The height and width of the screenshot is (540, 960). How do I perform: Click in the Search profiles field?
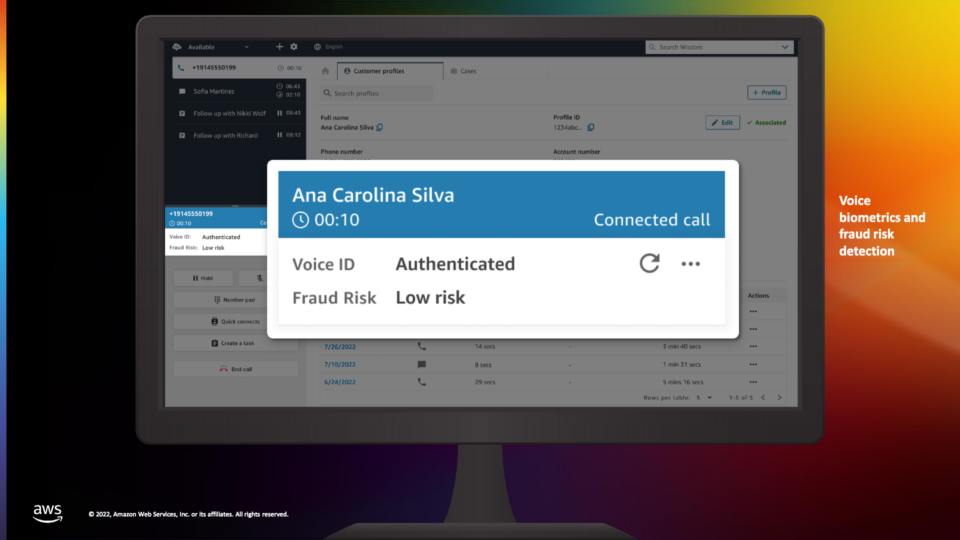[x=377, y=93]
